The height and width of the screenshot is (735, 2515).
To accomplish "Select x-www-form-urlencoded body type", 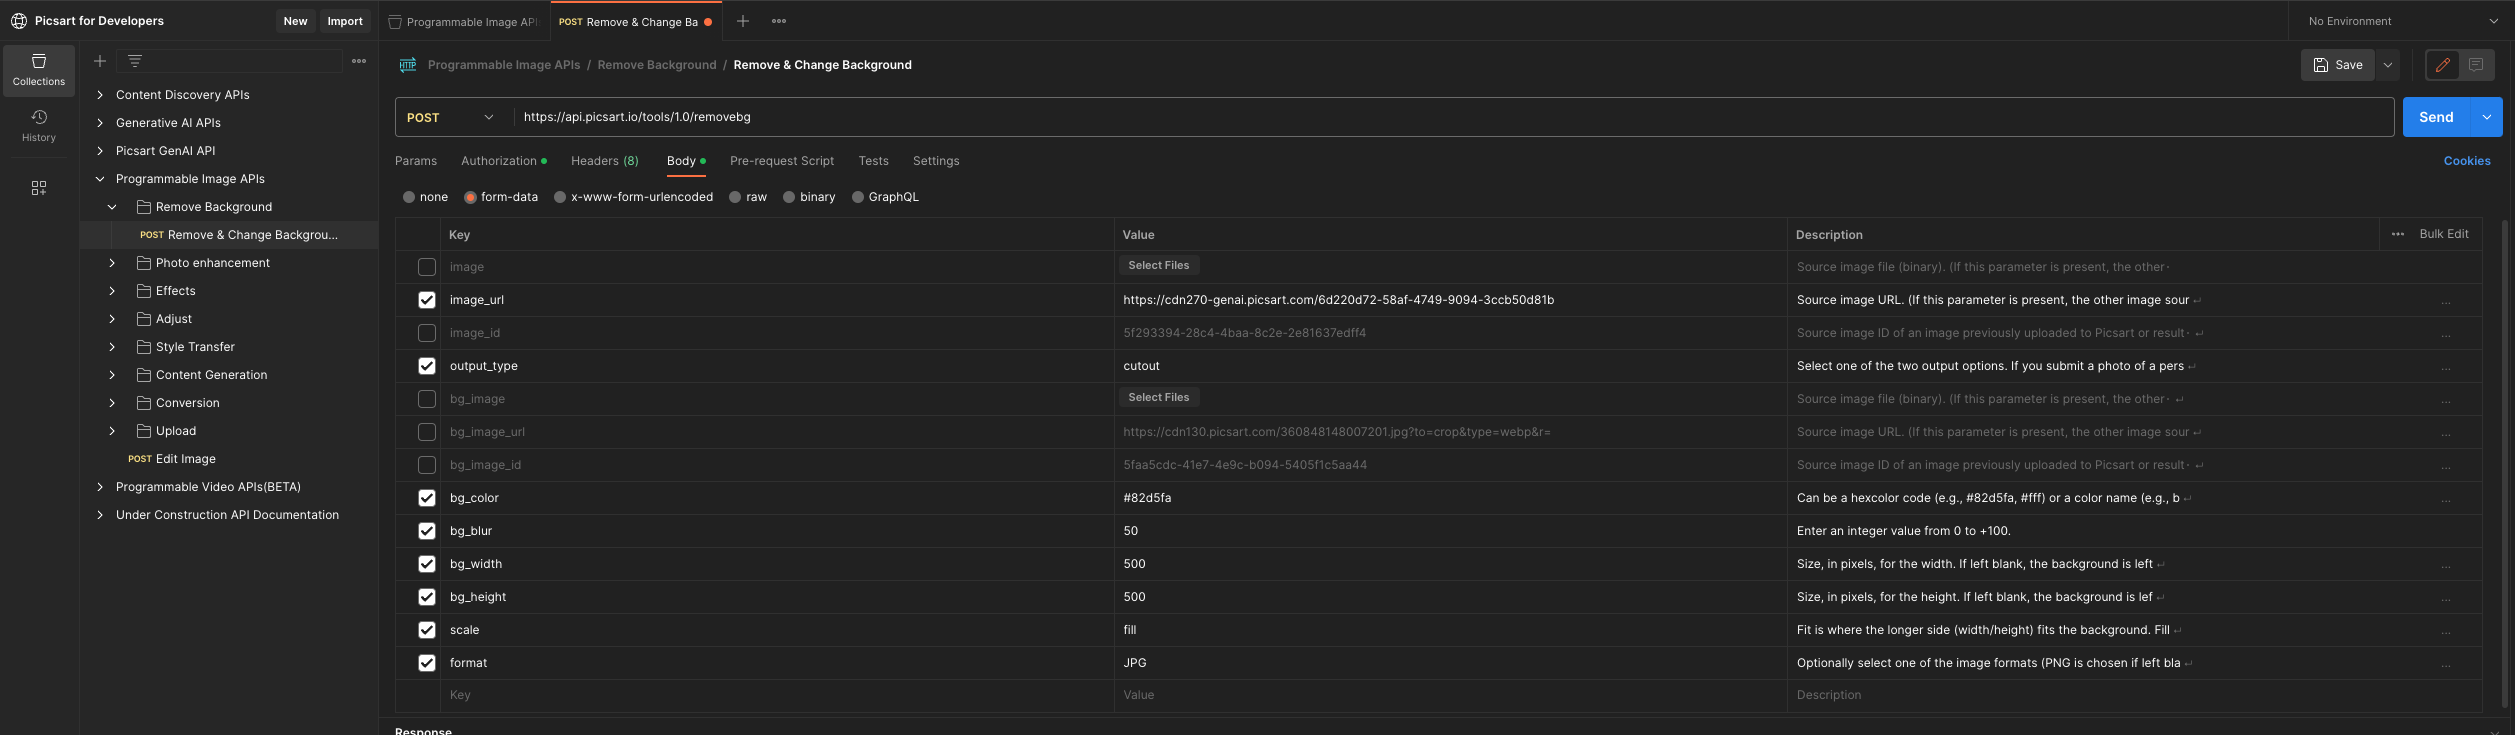I will [x=560, y=197].
